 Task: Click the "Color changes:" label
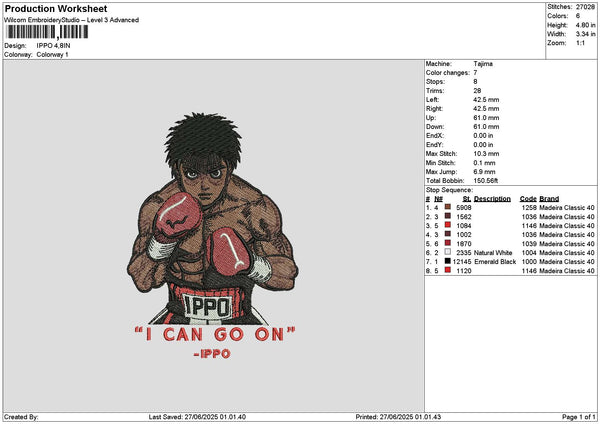(x=448, y=73)
